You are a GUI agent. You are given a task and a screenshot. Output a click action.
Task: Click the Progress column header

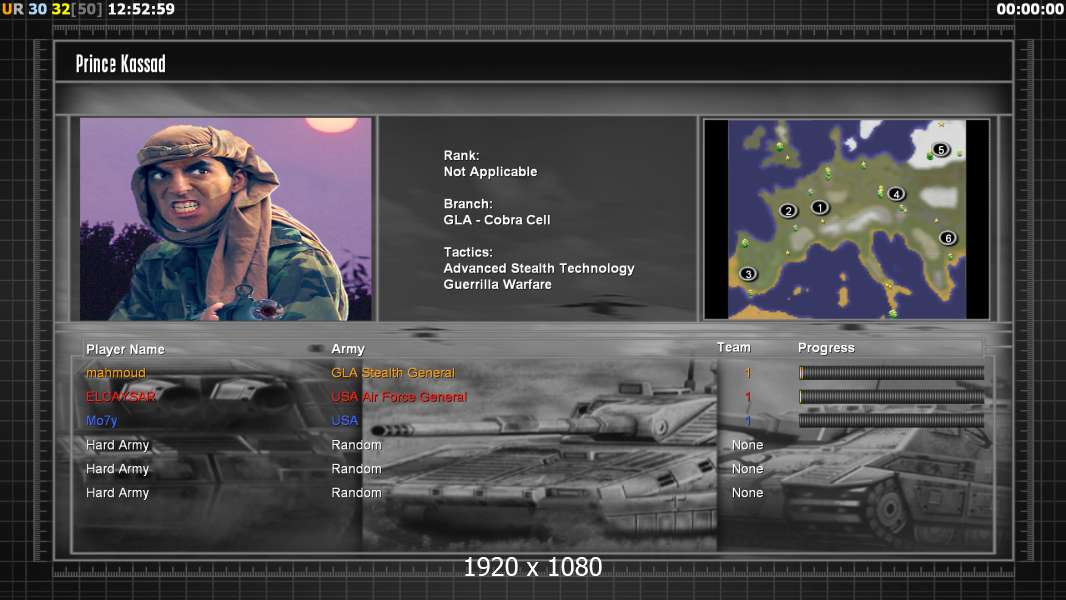[826, 348]
